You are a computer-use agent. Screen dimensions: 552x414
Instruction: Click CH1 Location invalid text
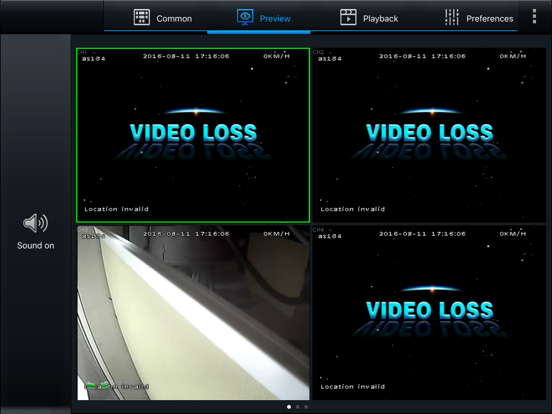point(117,209)
